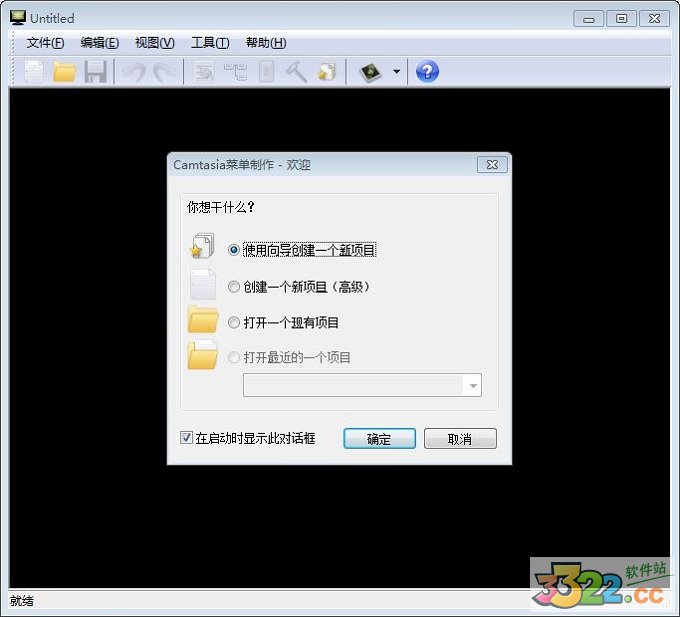680x617 pixels.
Task: Click the grey device toolbar icon
Action: click(x=266, y=72)
